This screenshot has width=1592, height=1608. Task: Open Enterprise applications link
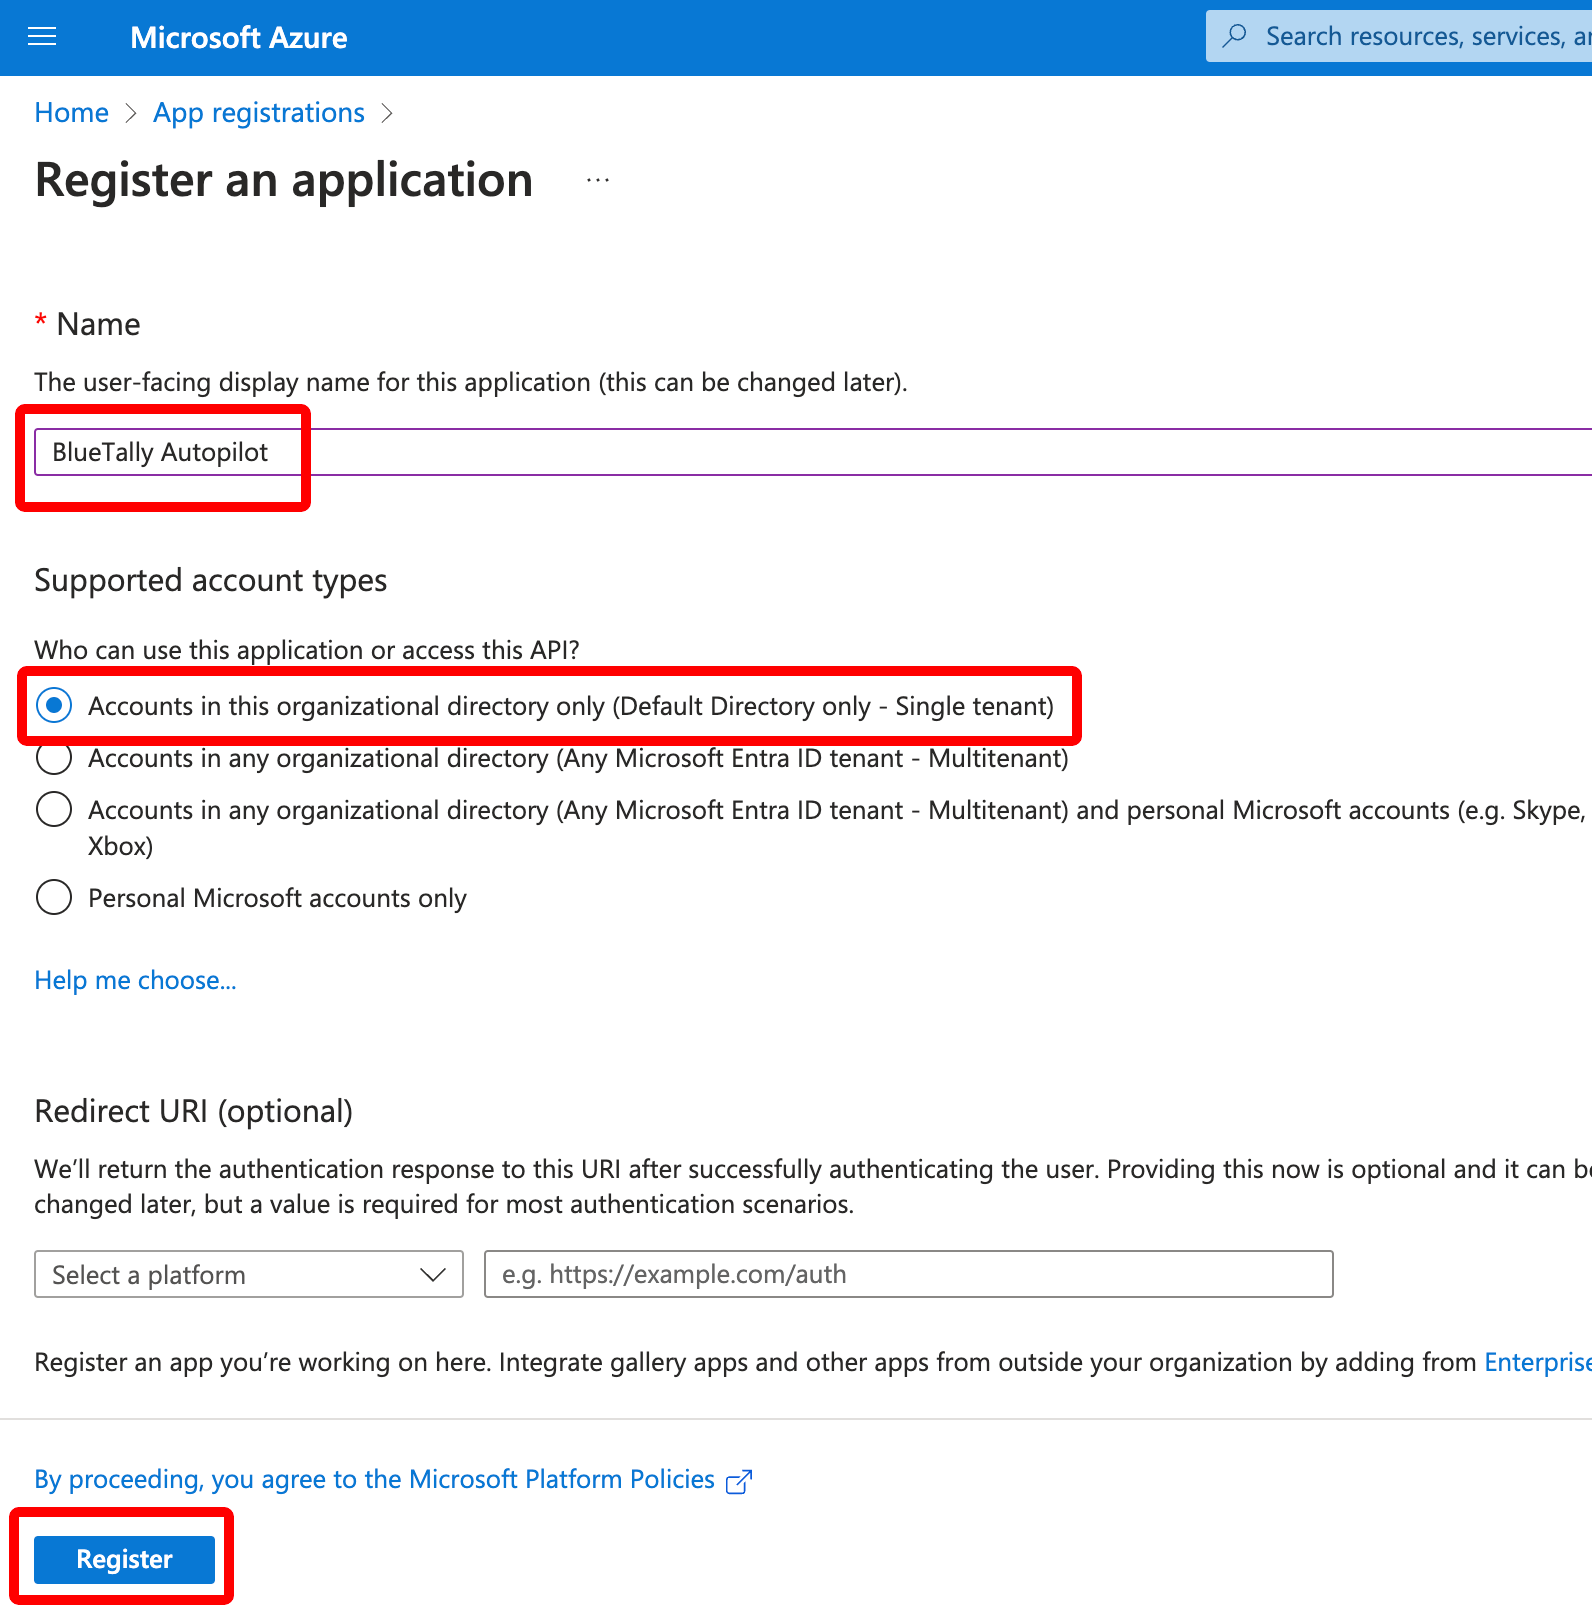[x=1538, y=1362]
